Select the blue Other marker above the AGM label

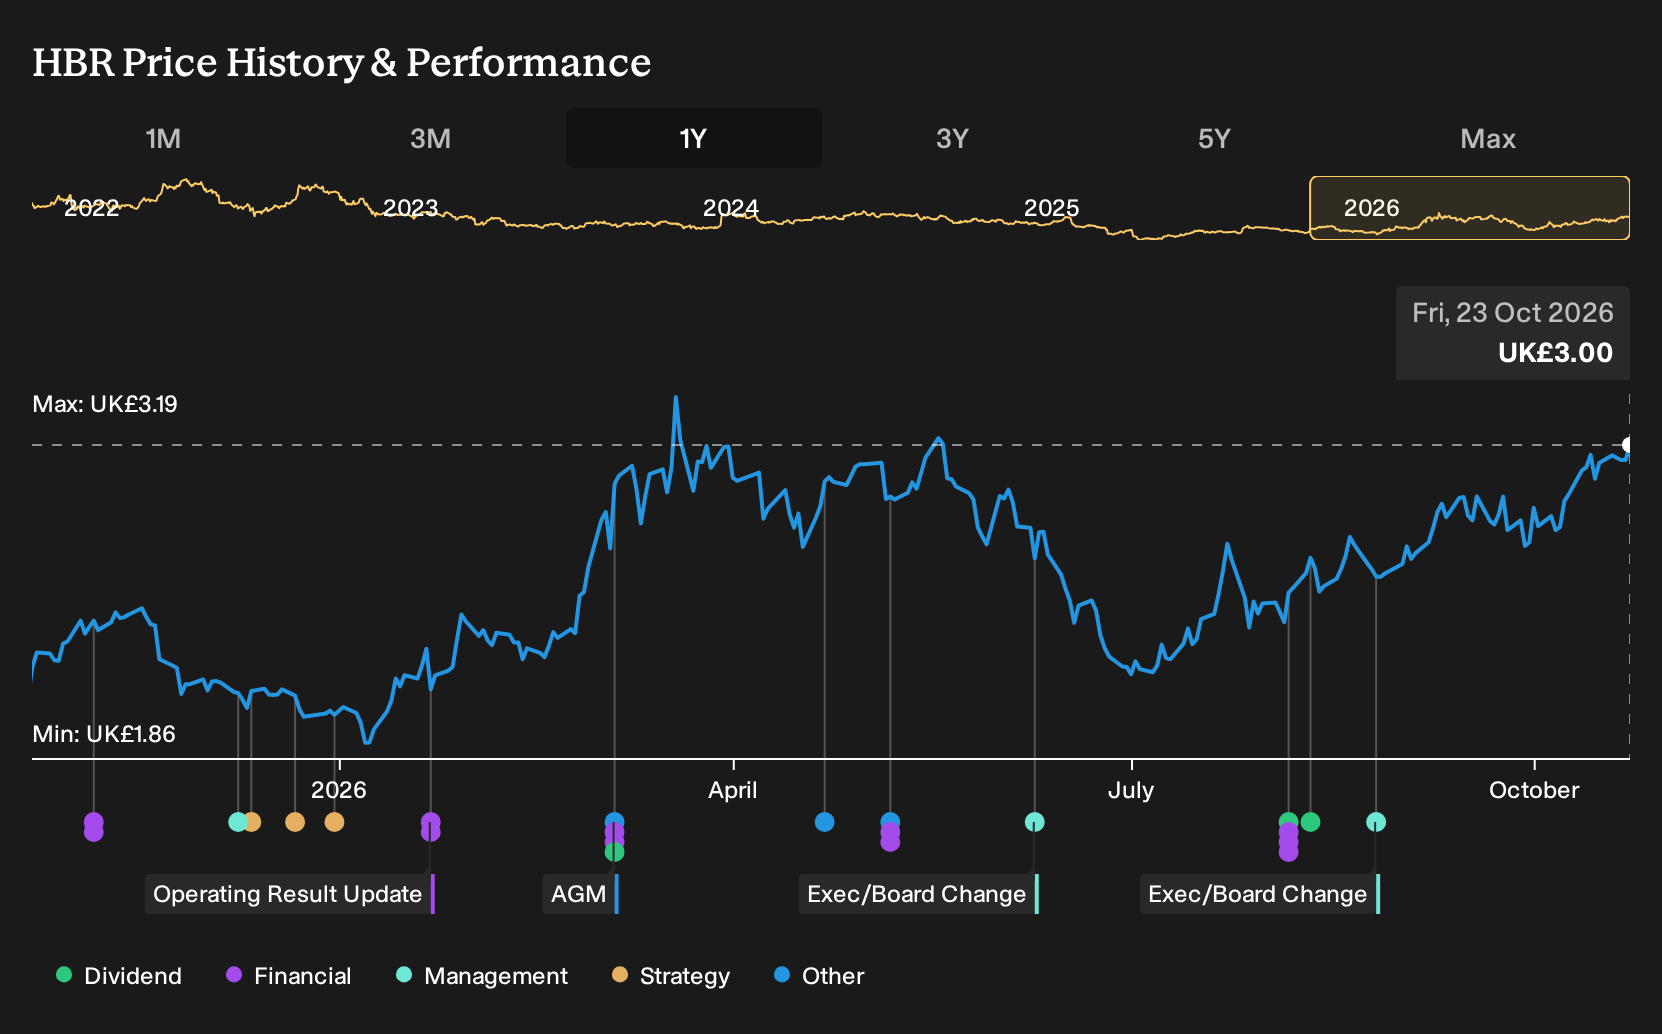pos(615,822)
